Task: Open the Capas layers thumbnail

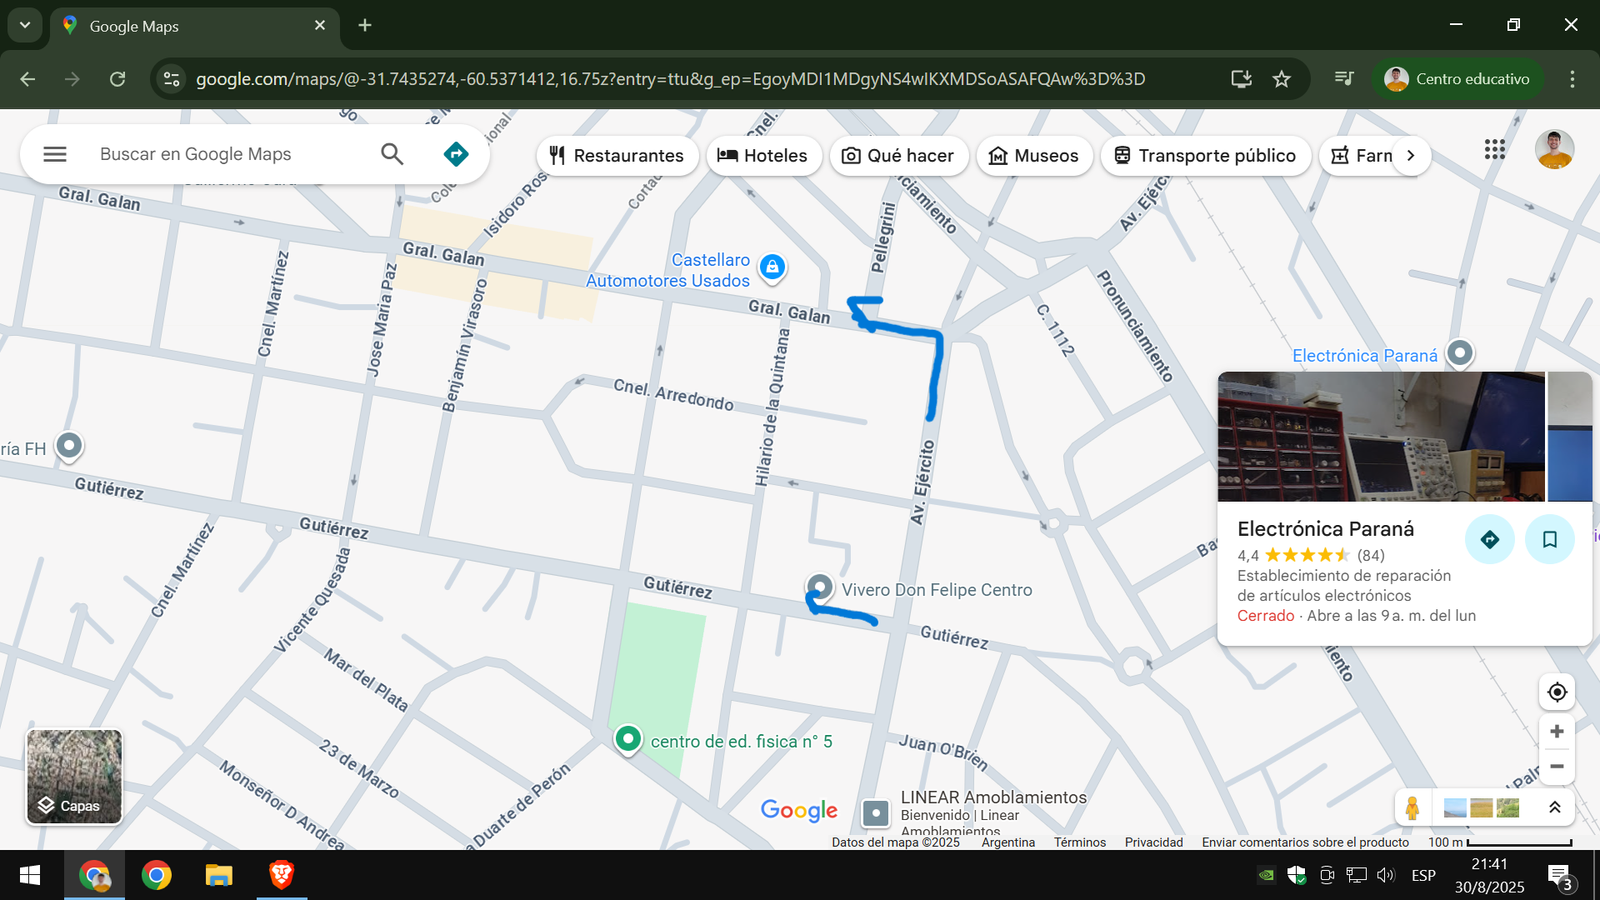Action: point(74,776)
